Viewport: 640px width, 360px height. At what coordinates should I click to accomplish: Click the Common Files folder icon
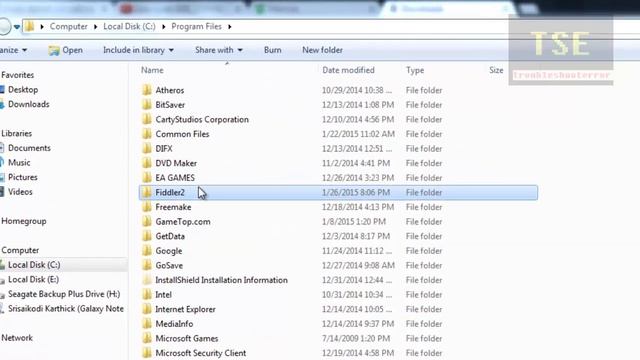point(147,134)
